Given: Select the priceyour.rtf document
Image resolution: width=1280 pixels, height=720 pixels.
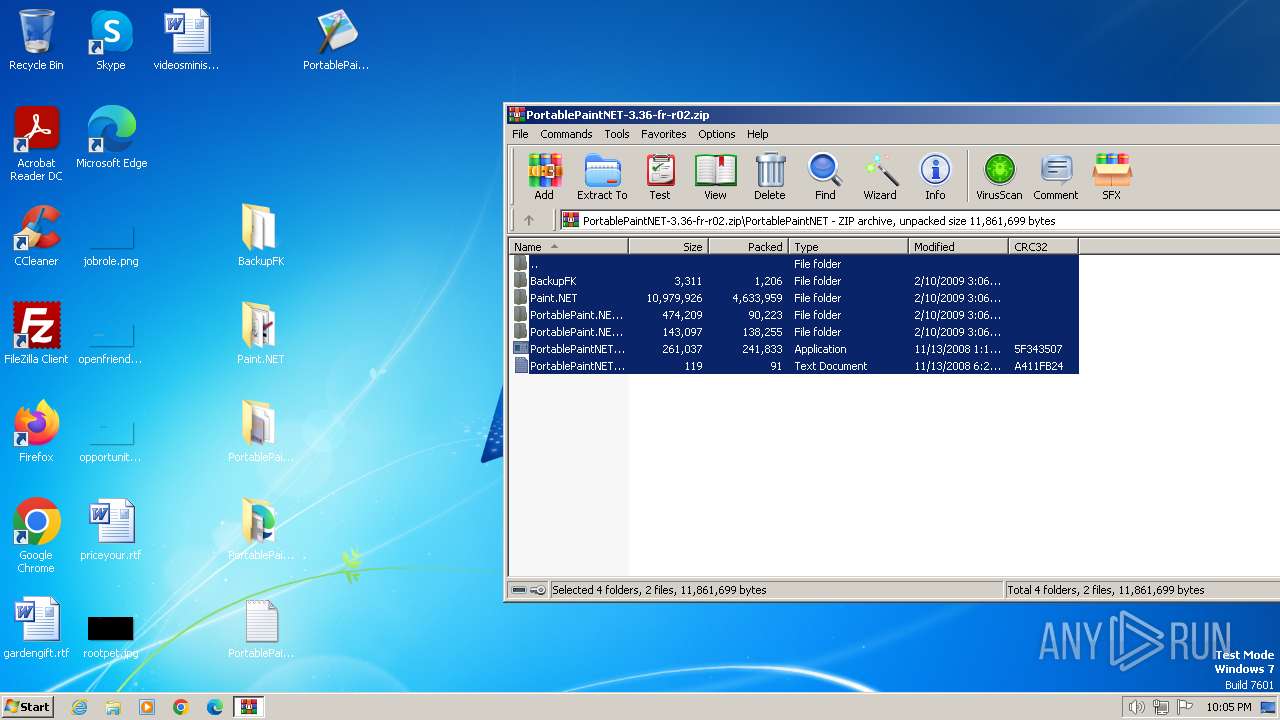Looking at the screenshot, I should click(x=111, y=530).
